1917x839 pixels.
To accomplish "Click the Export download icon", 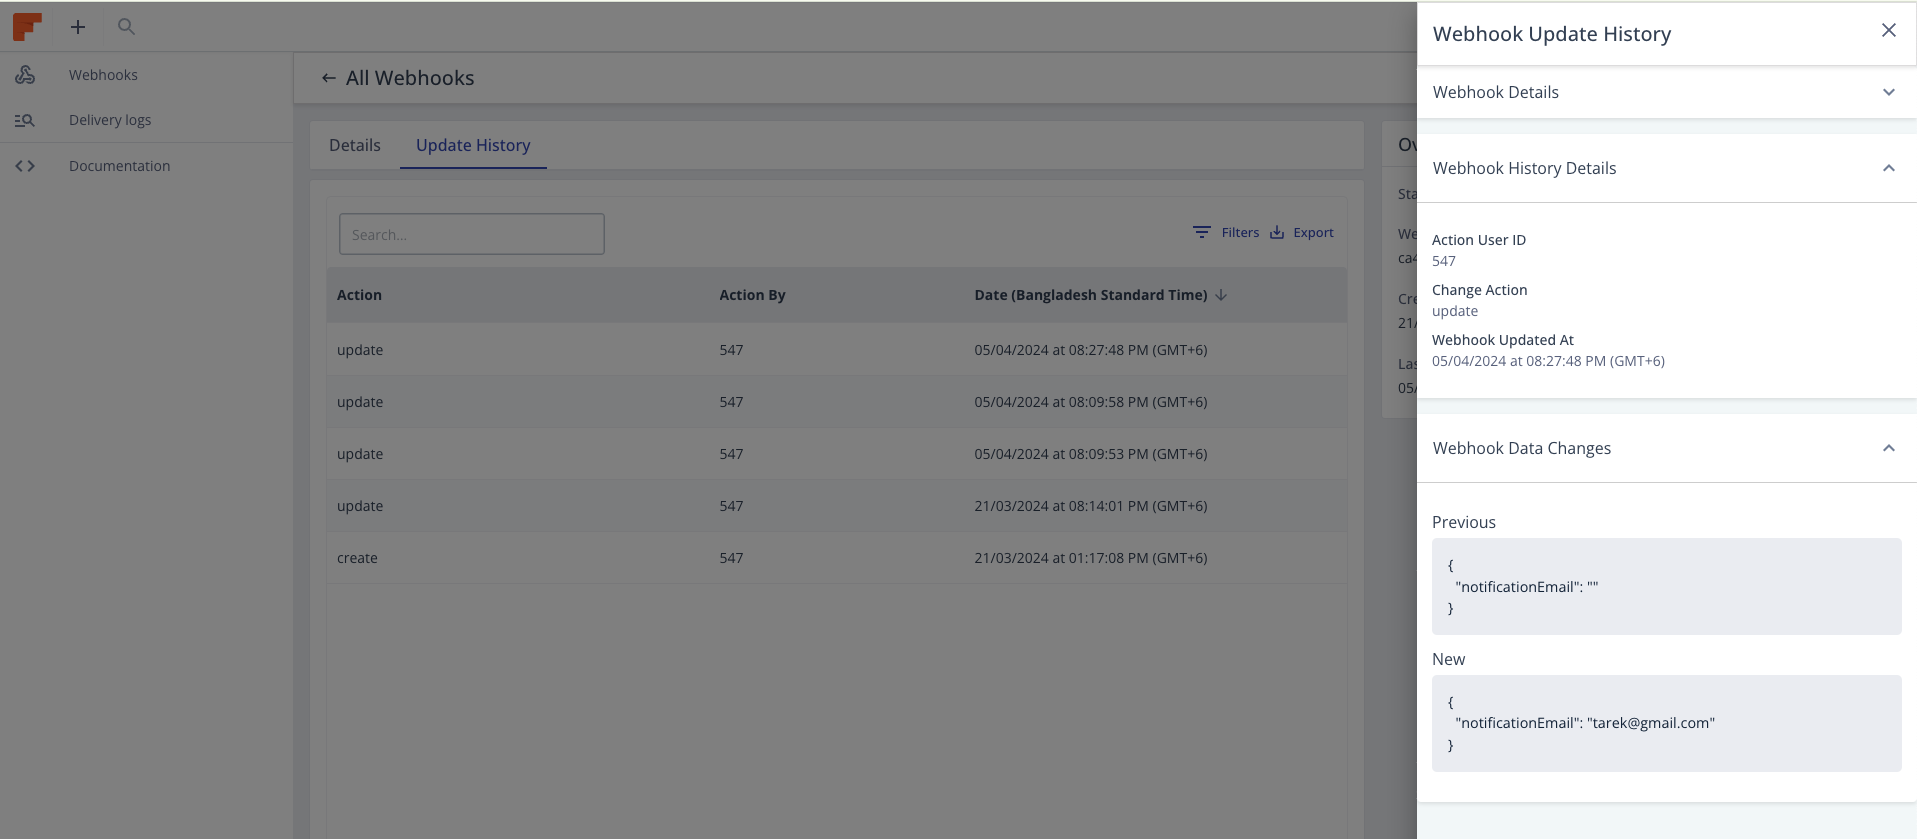I will click(x=1277, y=232).
